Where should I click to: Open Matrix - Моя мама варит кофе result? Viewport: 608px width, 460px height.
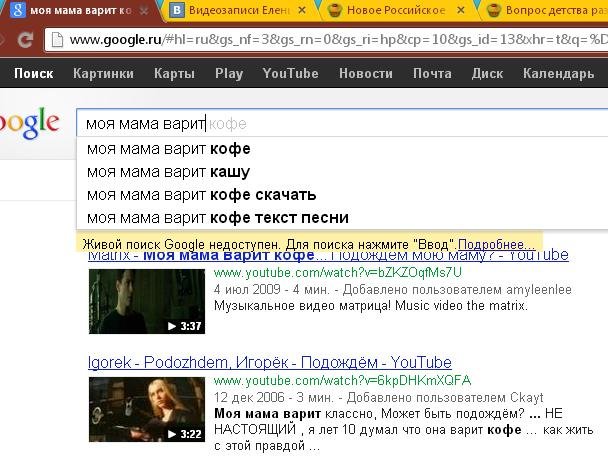[328, 256]
